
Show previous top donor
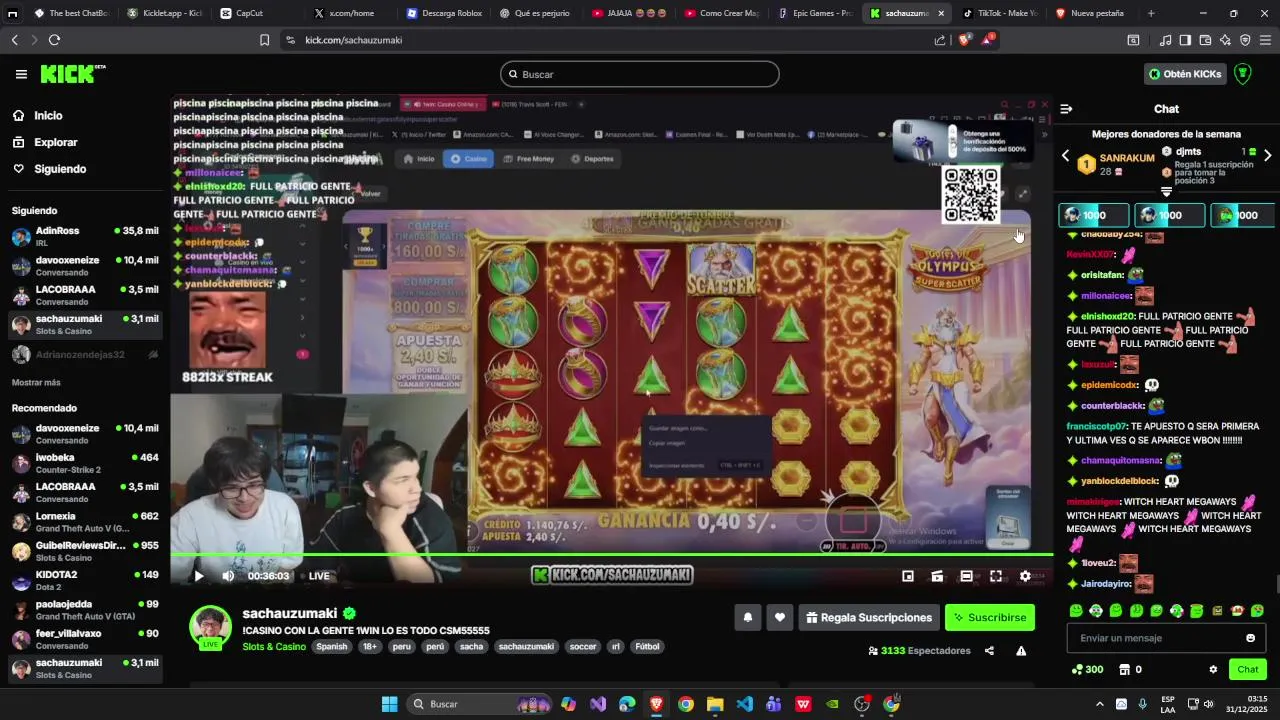pyautogui.click(x=1065, y=156)
